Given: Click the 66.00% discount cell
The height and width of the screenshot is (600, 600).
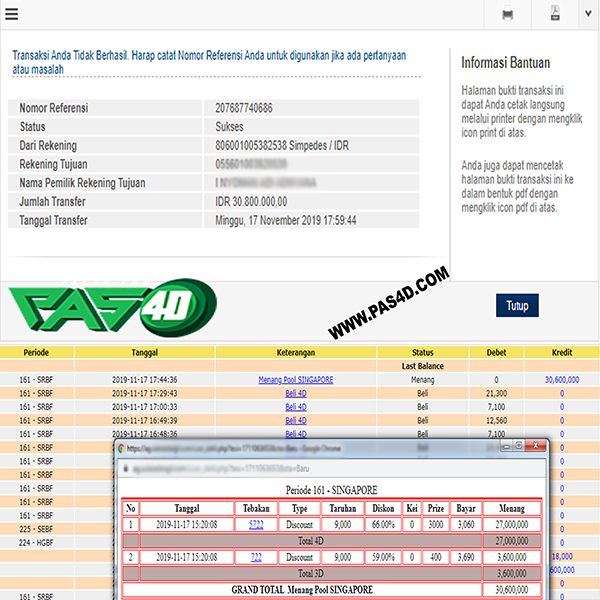Looking at the screenshot, I should [383, 524].
